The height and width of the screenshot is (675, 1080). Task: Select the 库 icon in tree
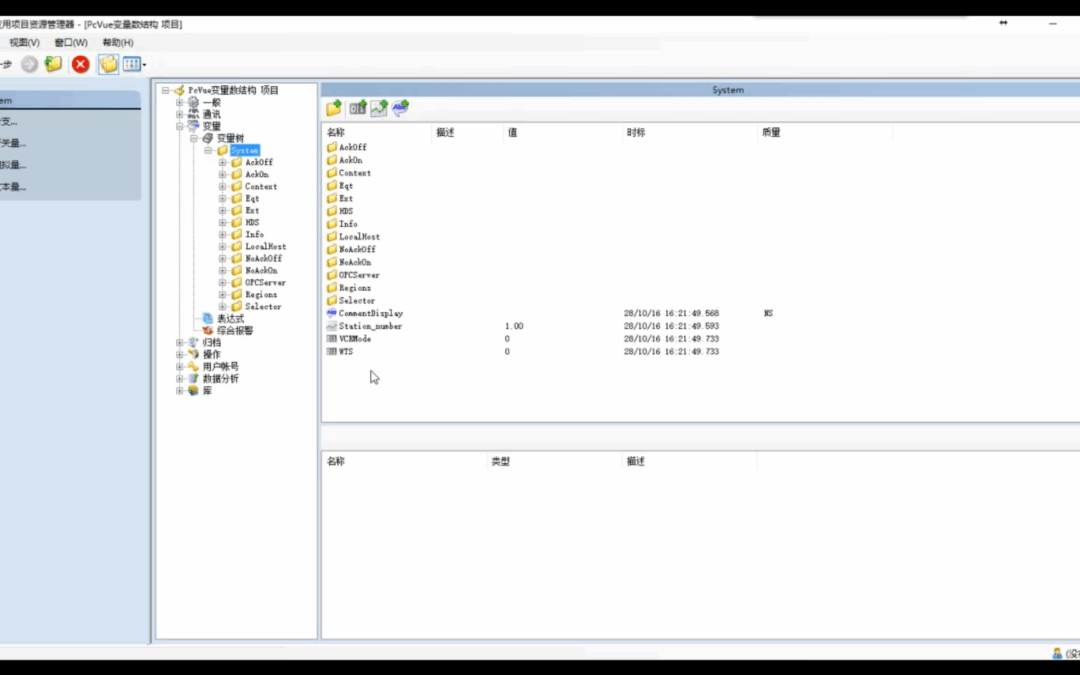(x=194, y=391)
